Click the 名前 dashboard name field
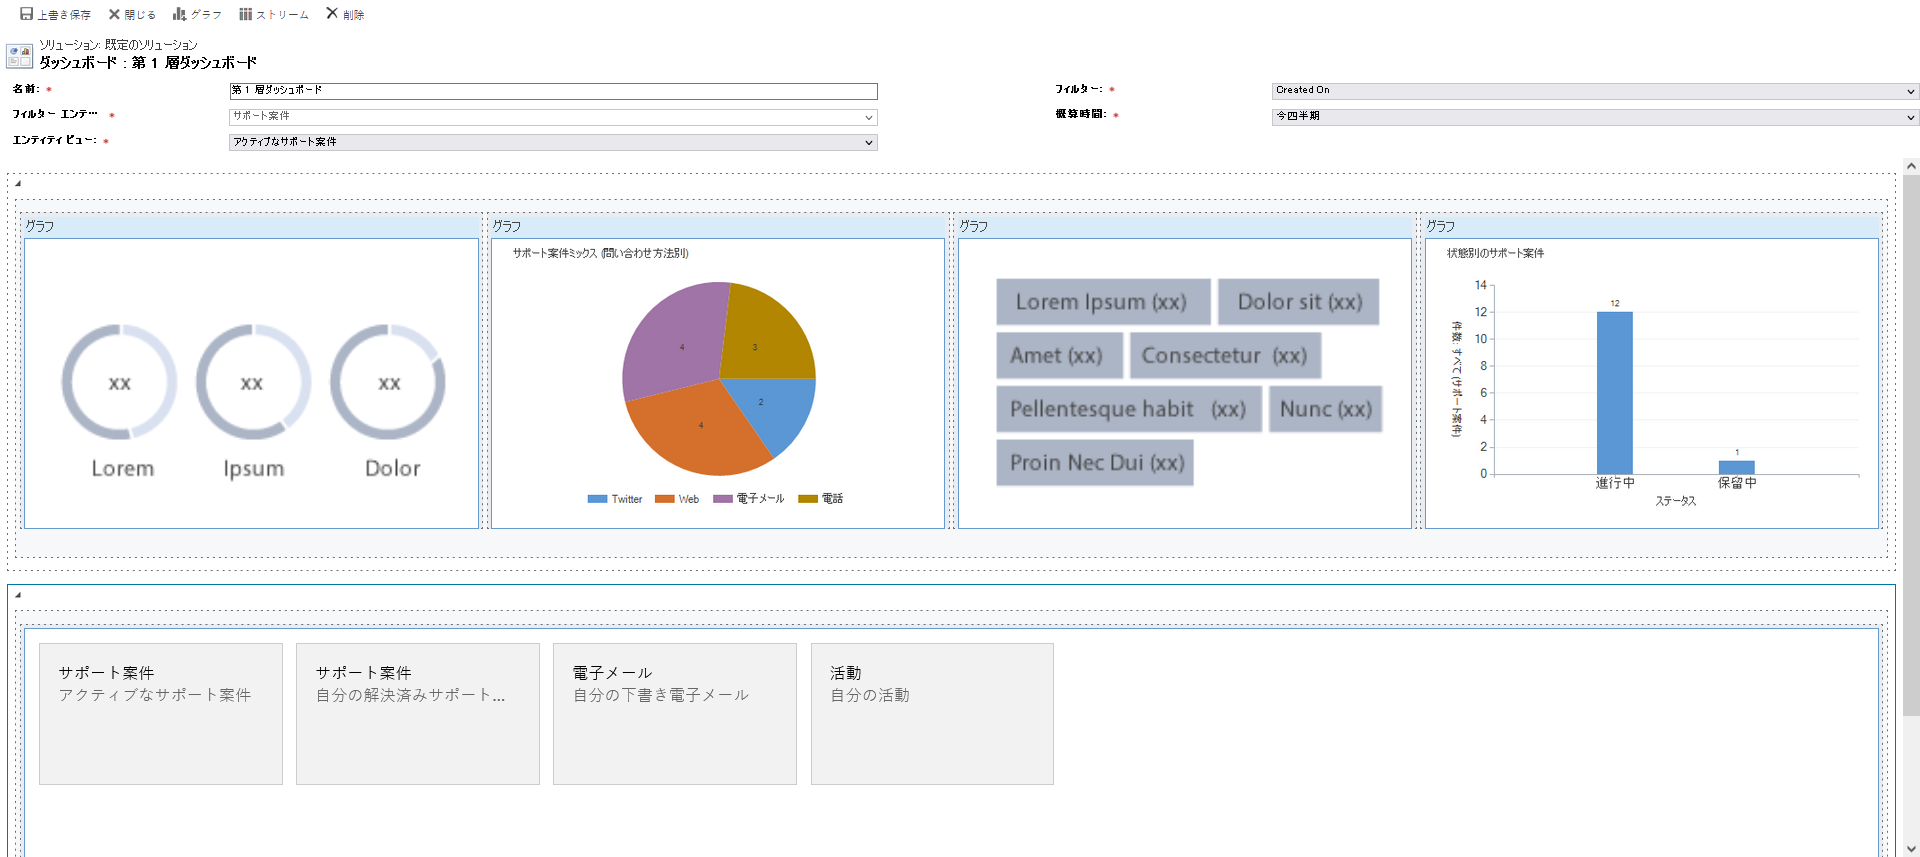Viewport: 1920px width, 857px height. tap(552, 91)
